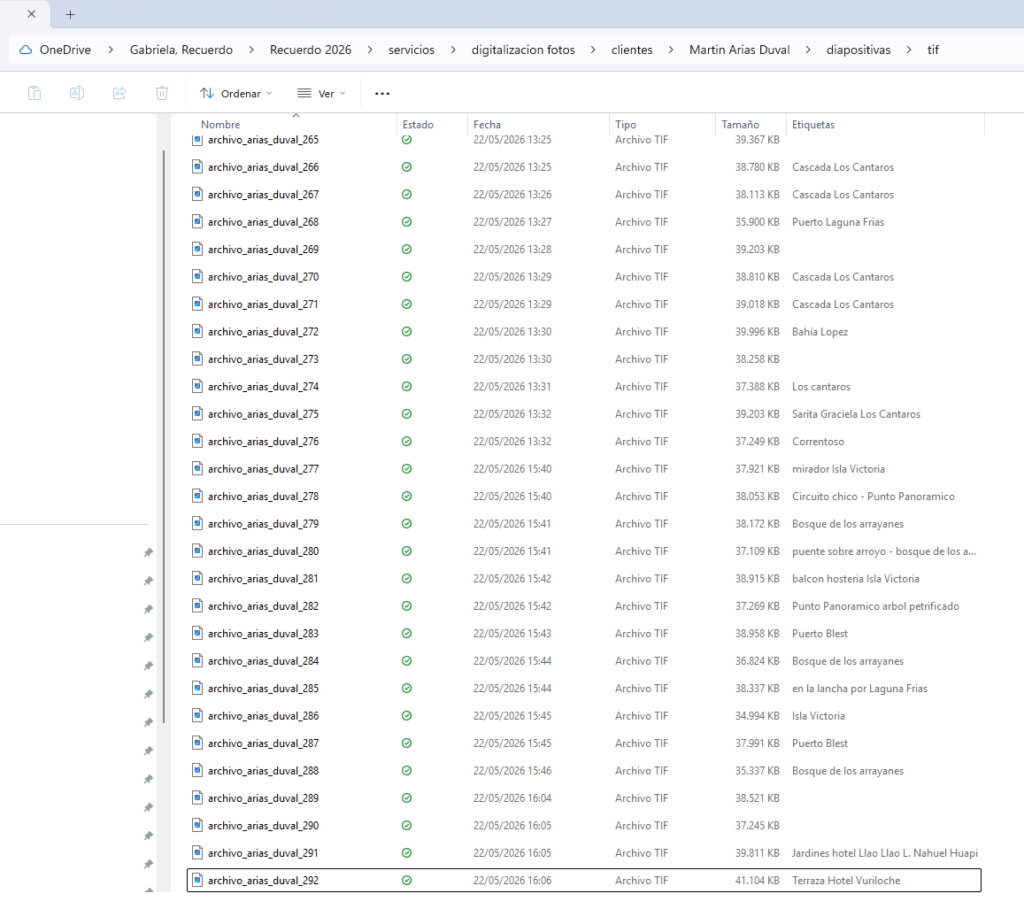Click the sync status check of archivo_arias_duval_283

(x=407, y=633)
